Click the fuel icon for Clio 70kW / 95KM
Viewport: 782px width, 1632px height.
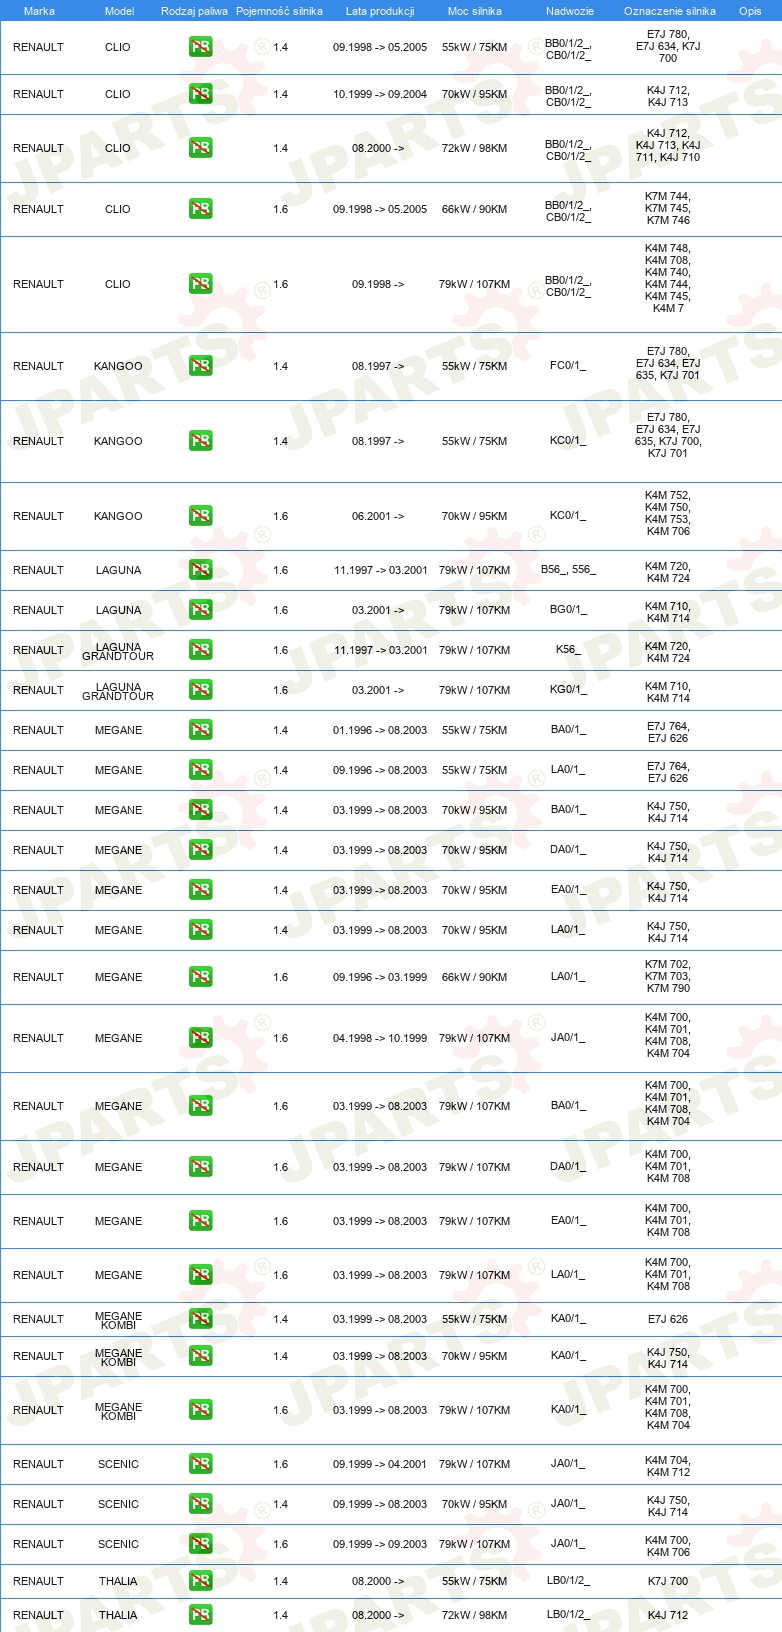(201, 94)
